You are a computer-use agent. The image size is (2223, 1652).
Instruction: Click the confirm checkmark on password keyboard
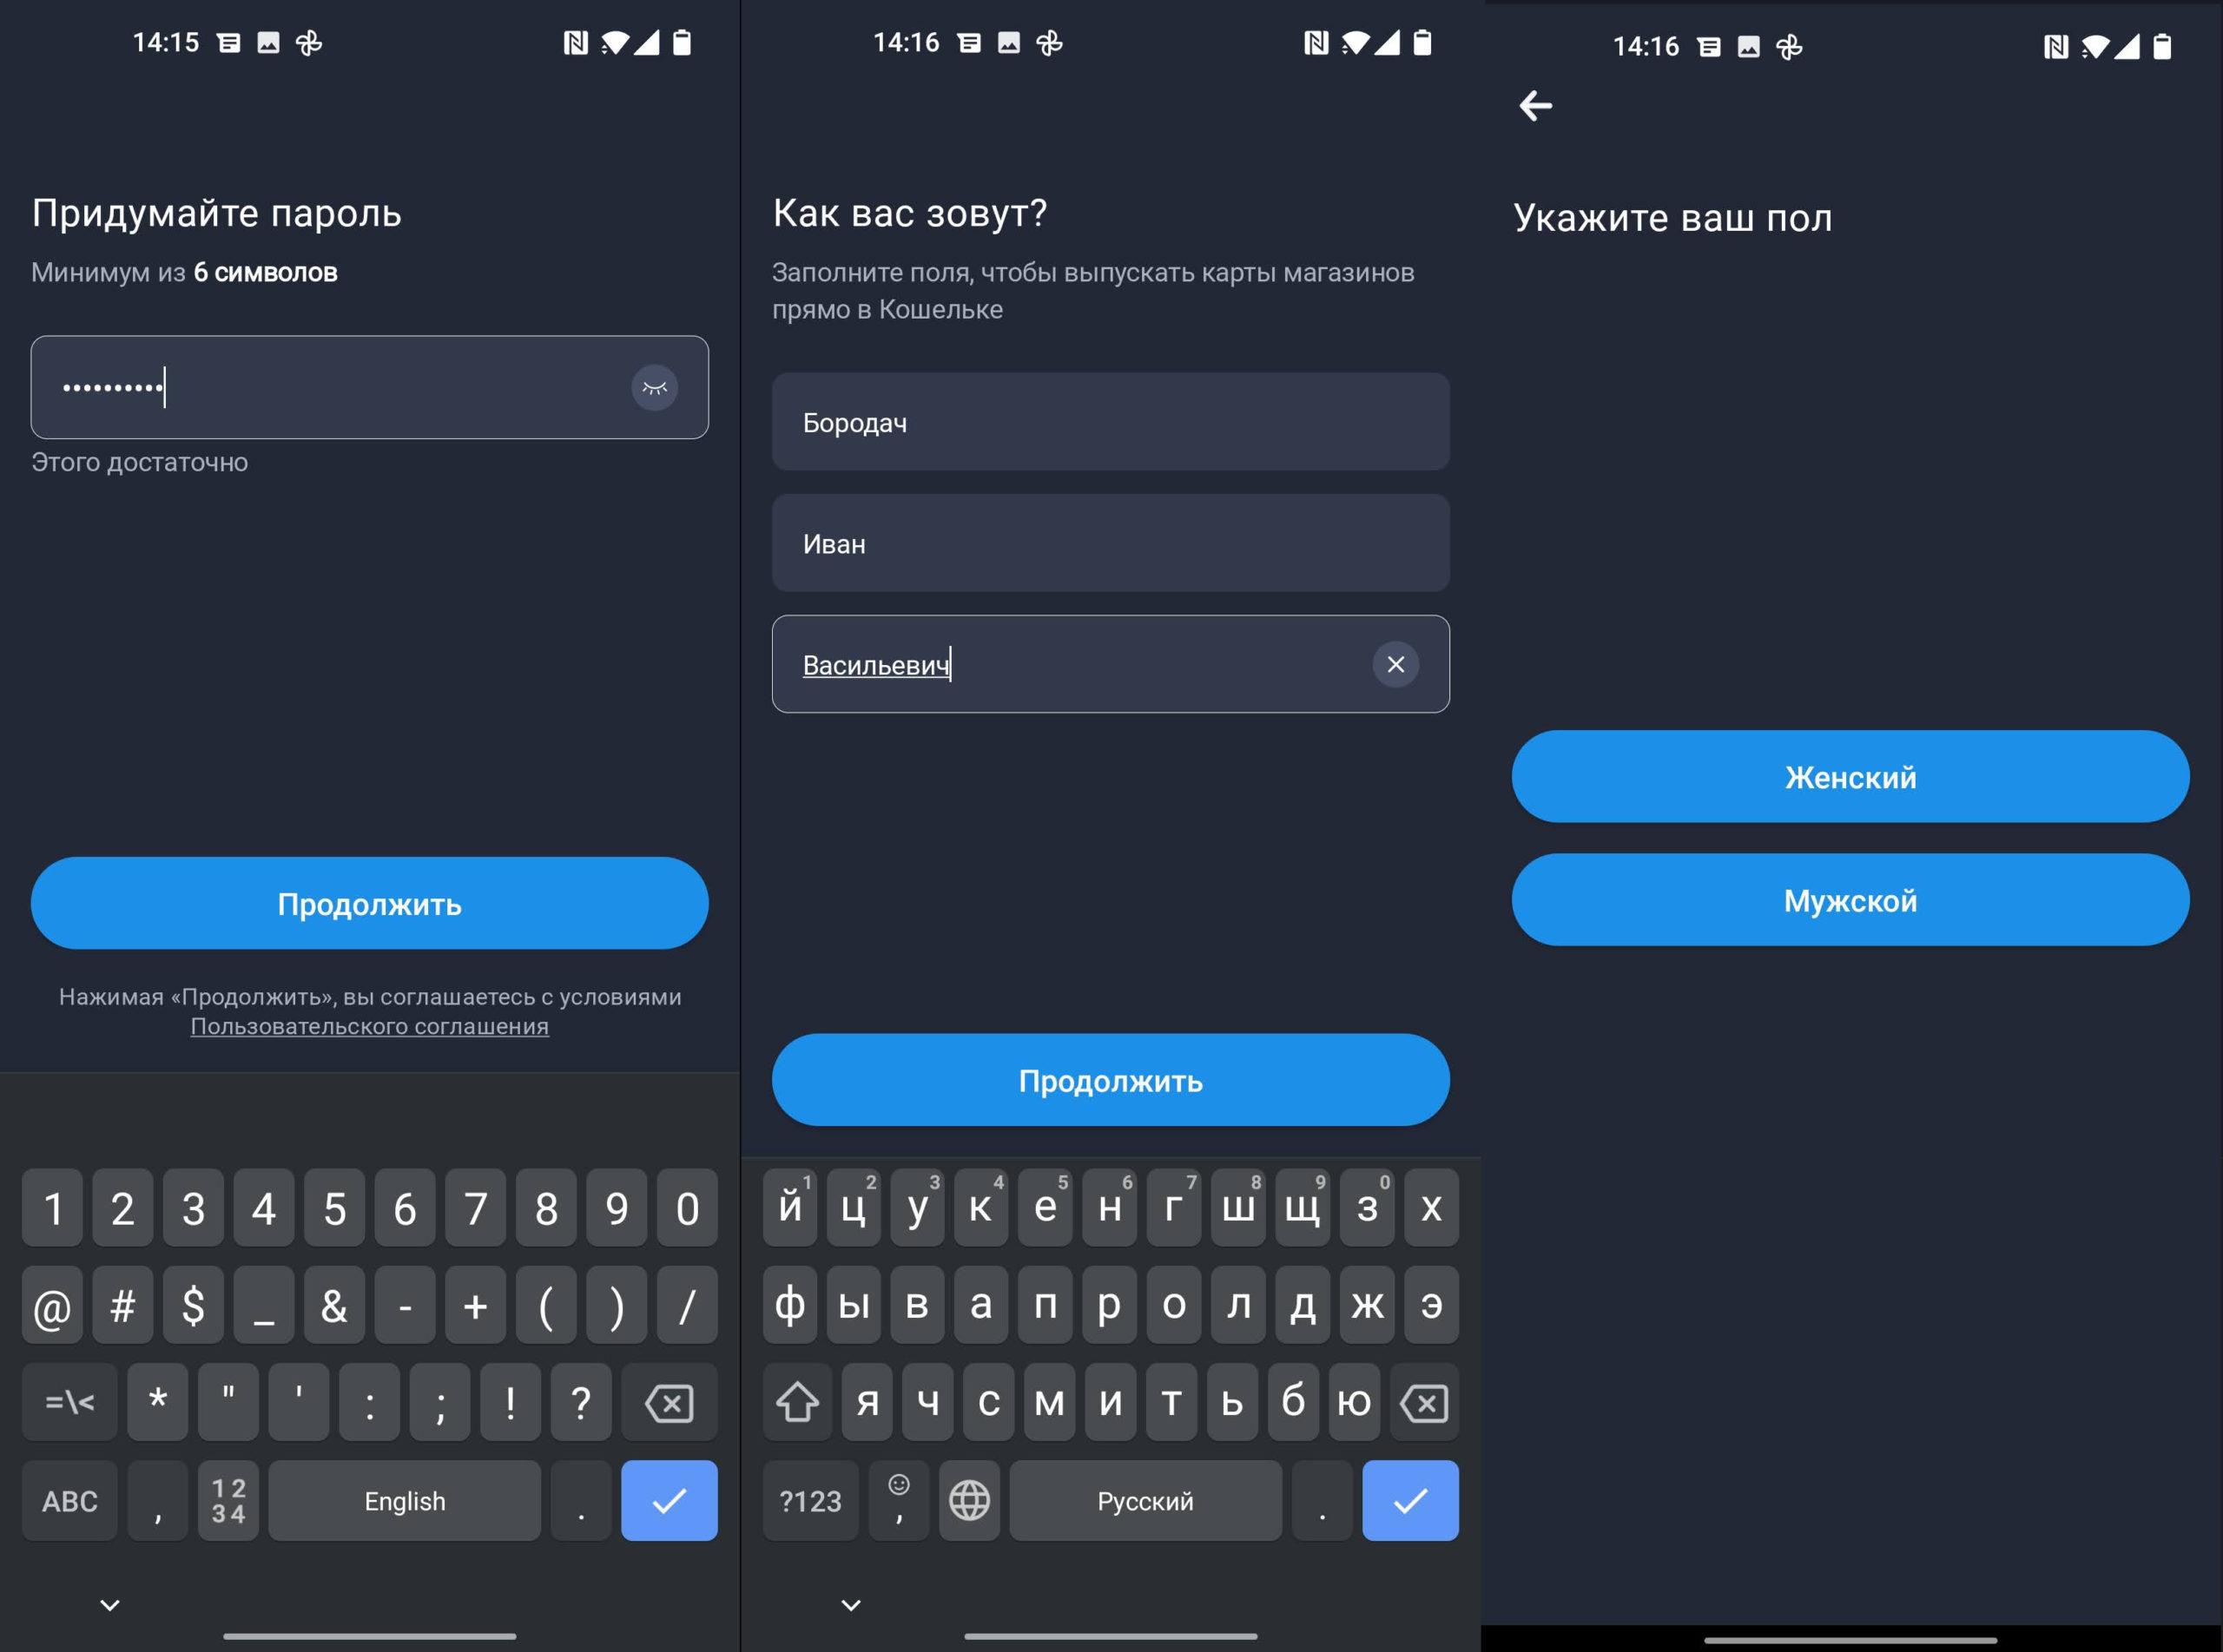(x=668, y=1496)
